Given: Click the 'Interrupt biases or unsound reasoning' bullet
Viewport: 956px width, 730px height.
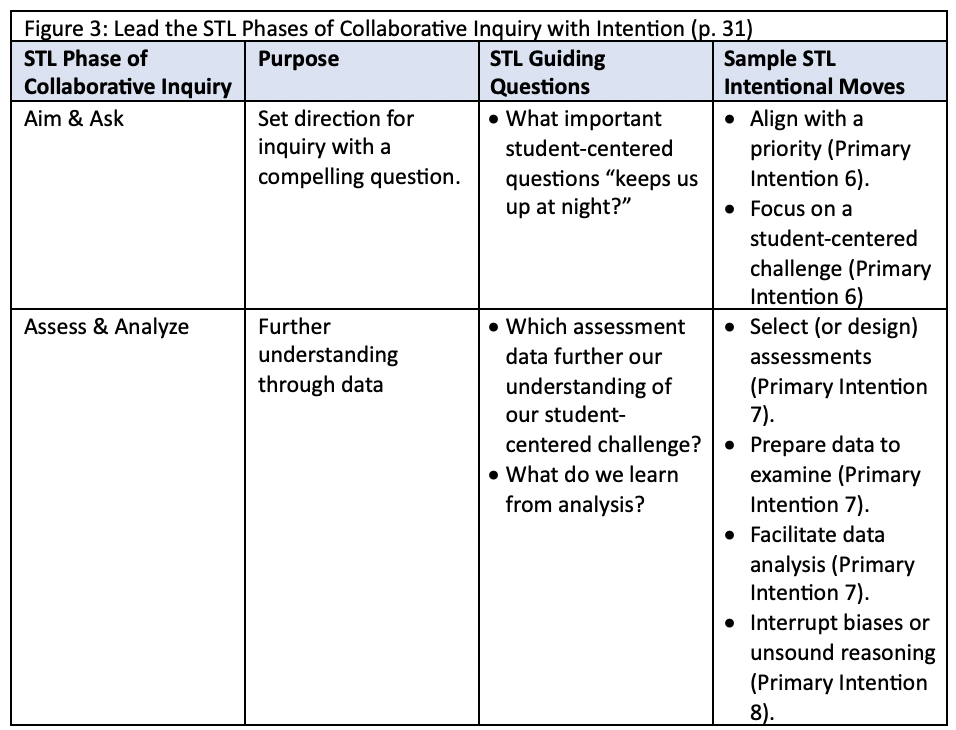Looking at the screenshot, I should click(x=830, y=667).
